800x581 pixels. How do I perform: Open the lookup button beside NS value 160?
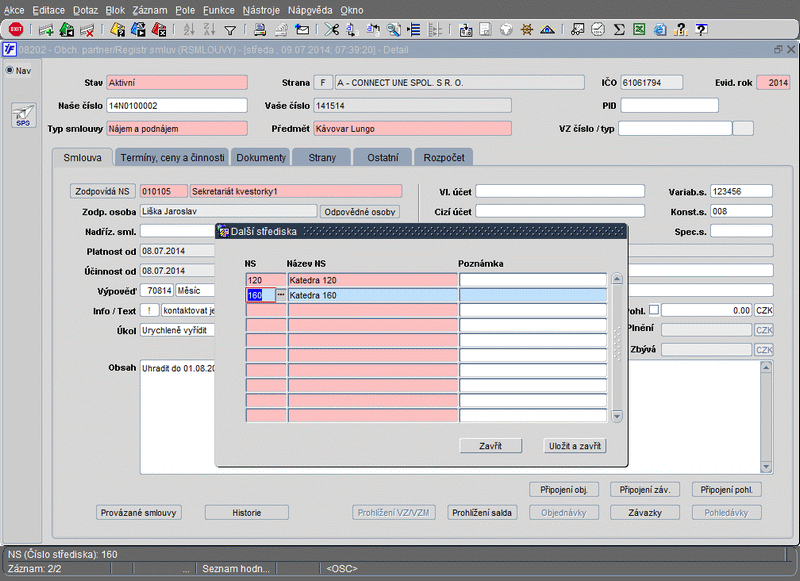pos(281,295)
